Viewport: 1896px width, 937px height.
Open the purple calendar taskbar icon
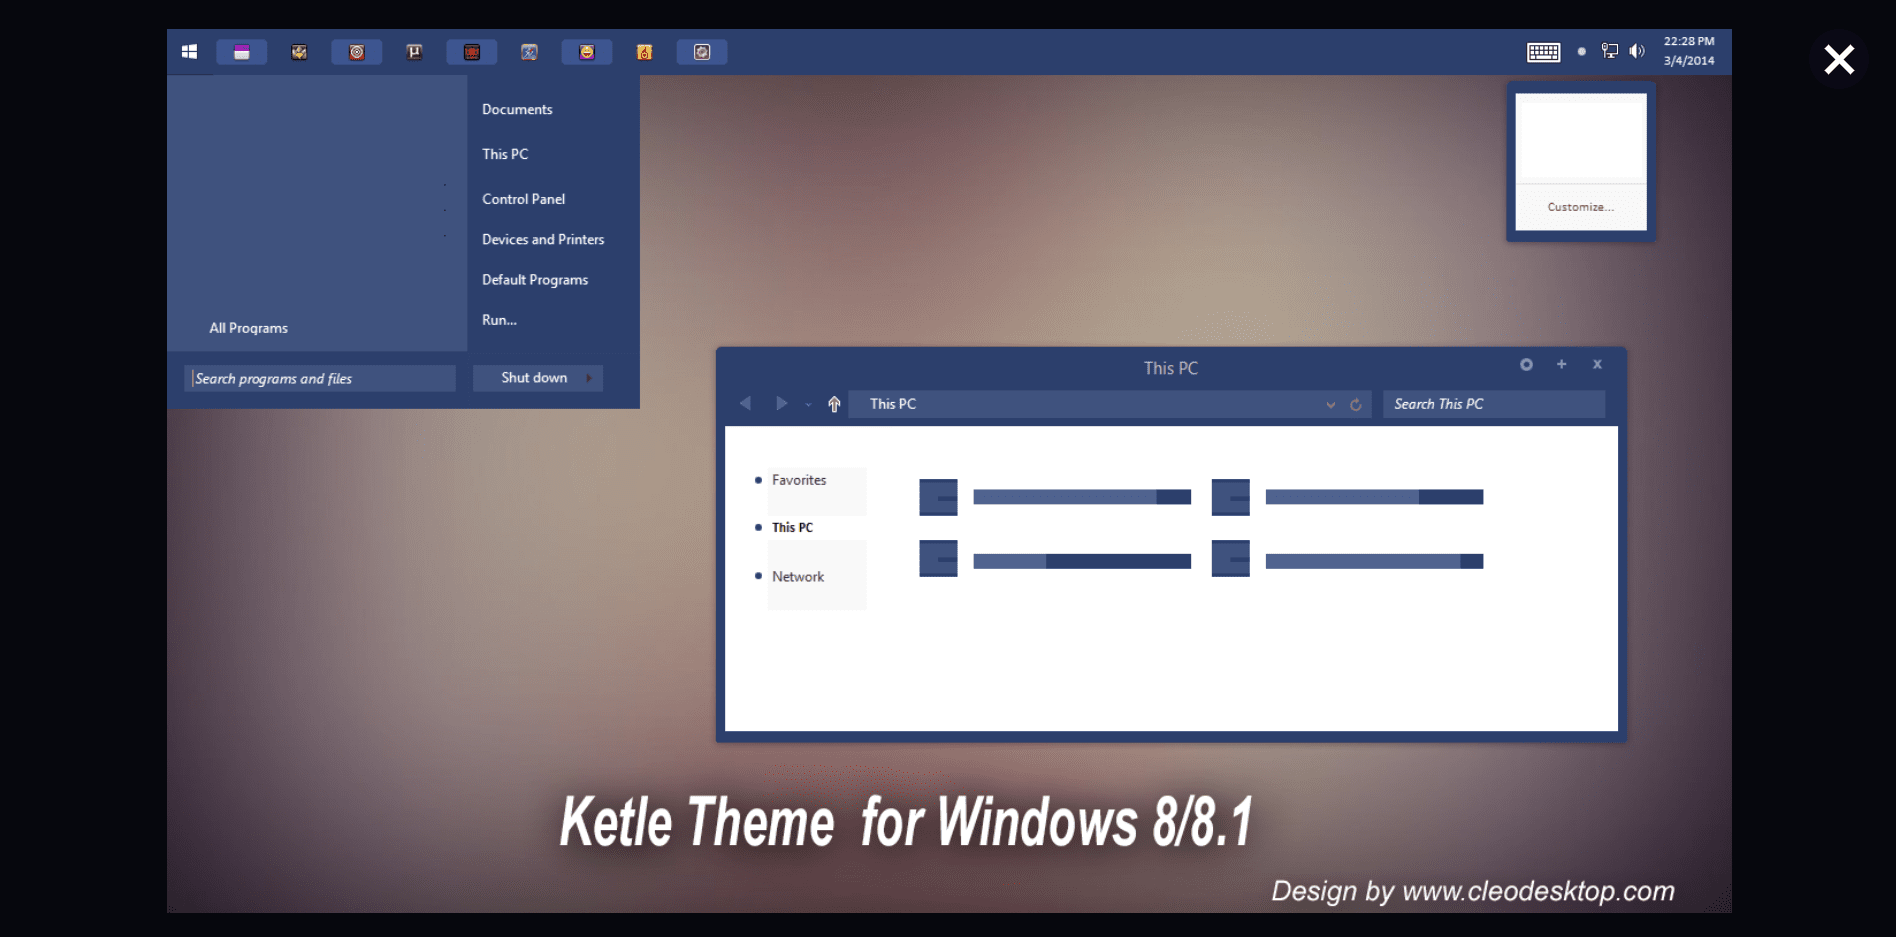241,52
